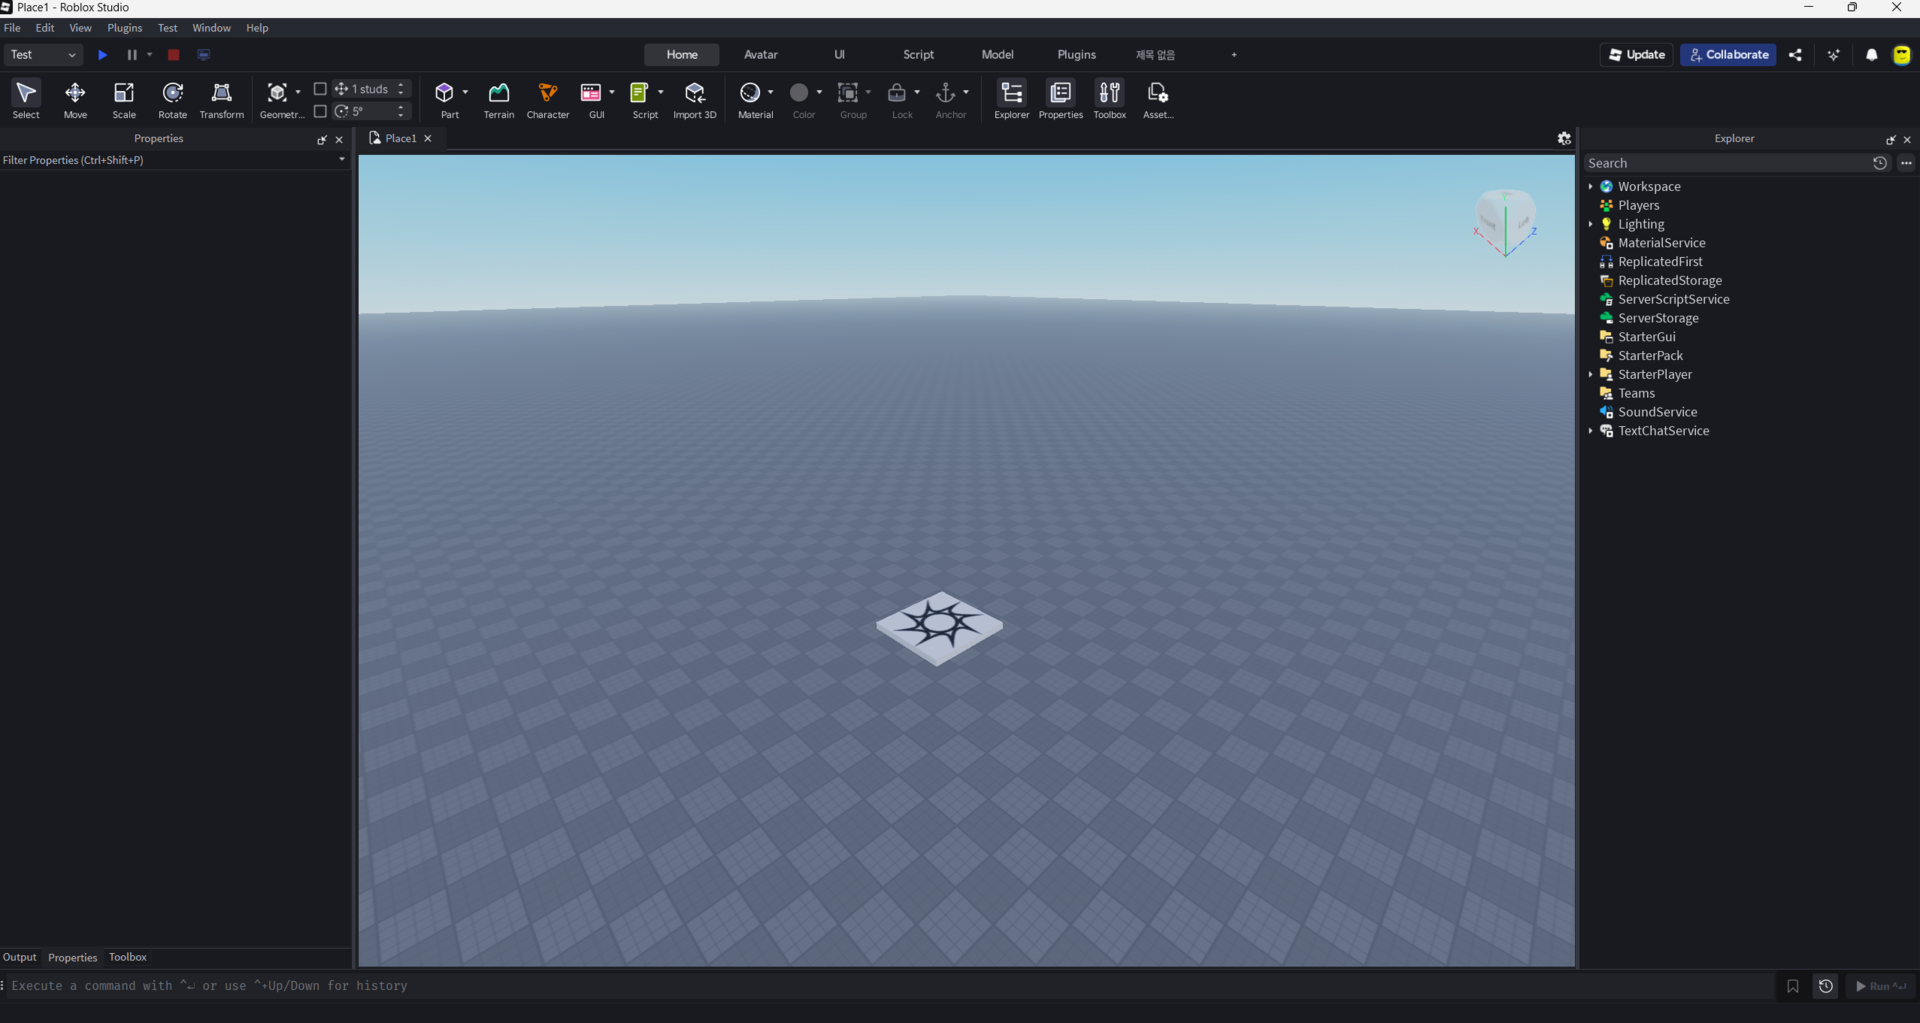
Task: Open the Terrain editor
Action: pos(498,99)
